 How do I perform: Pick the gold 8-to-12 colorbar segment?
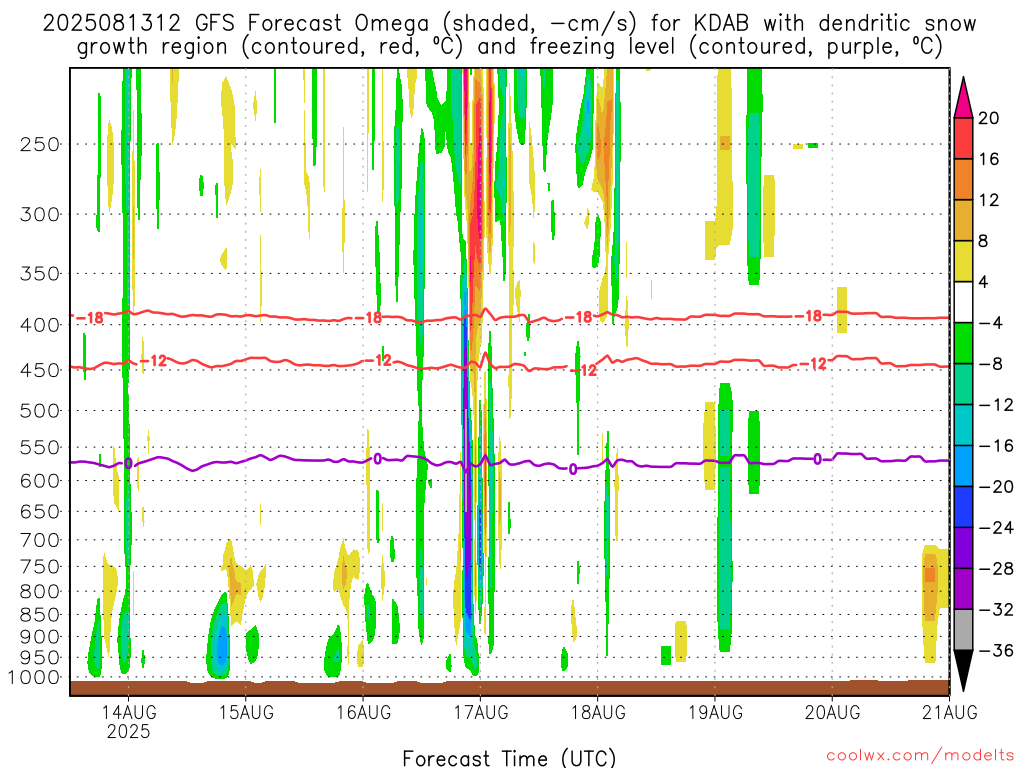963,221
